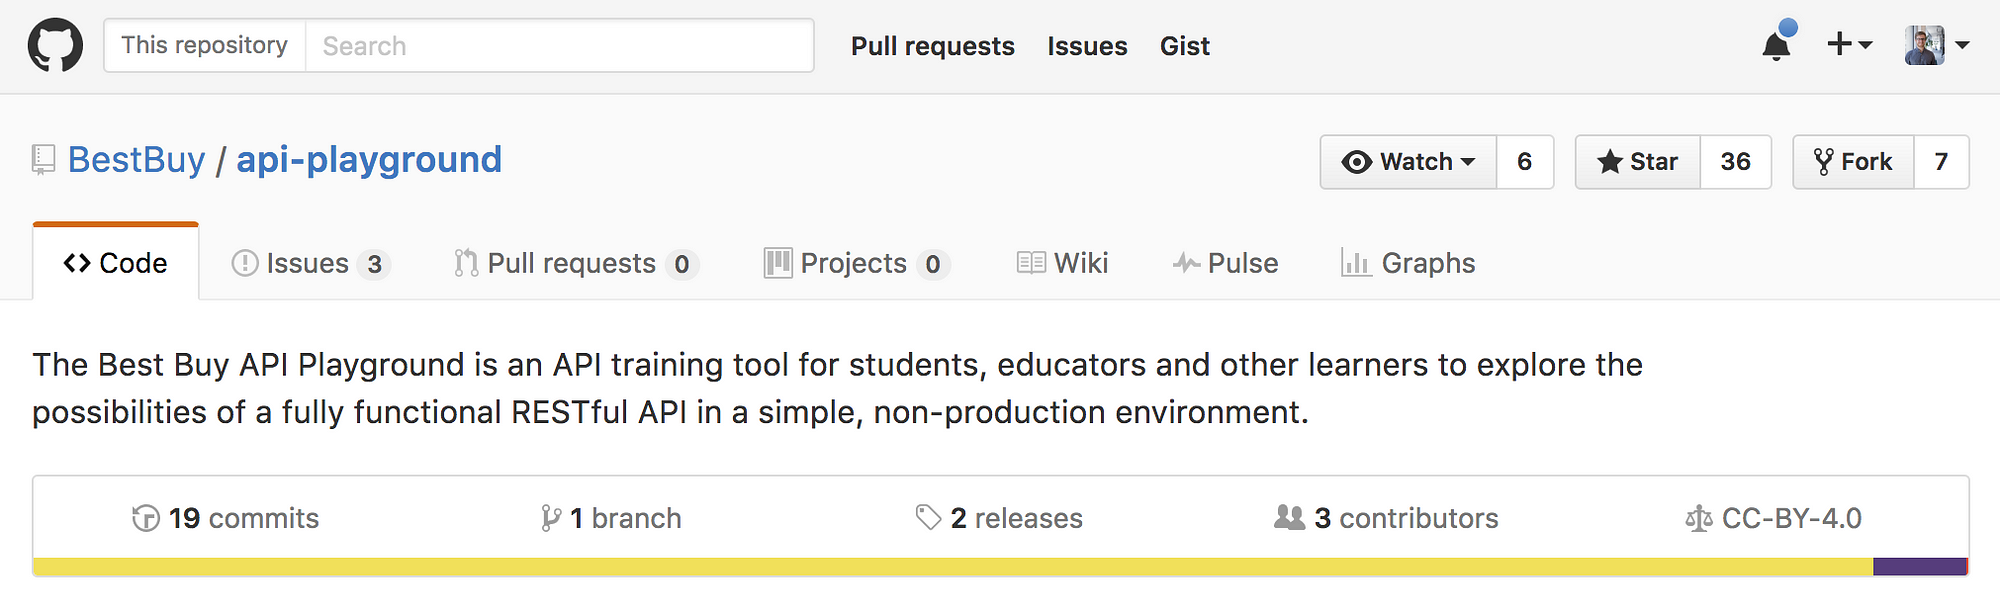Open Issues in top navigation
The image size is (2000, 599).
[x=1087, y=46]
